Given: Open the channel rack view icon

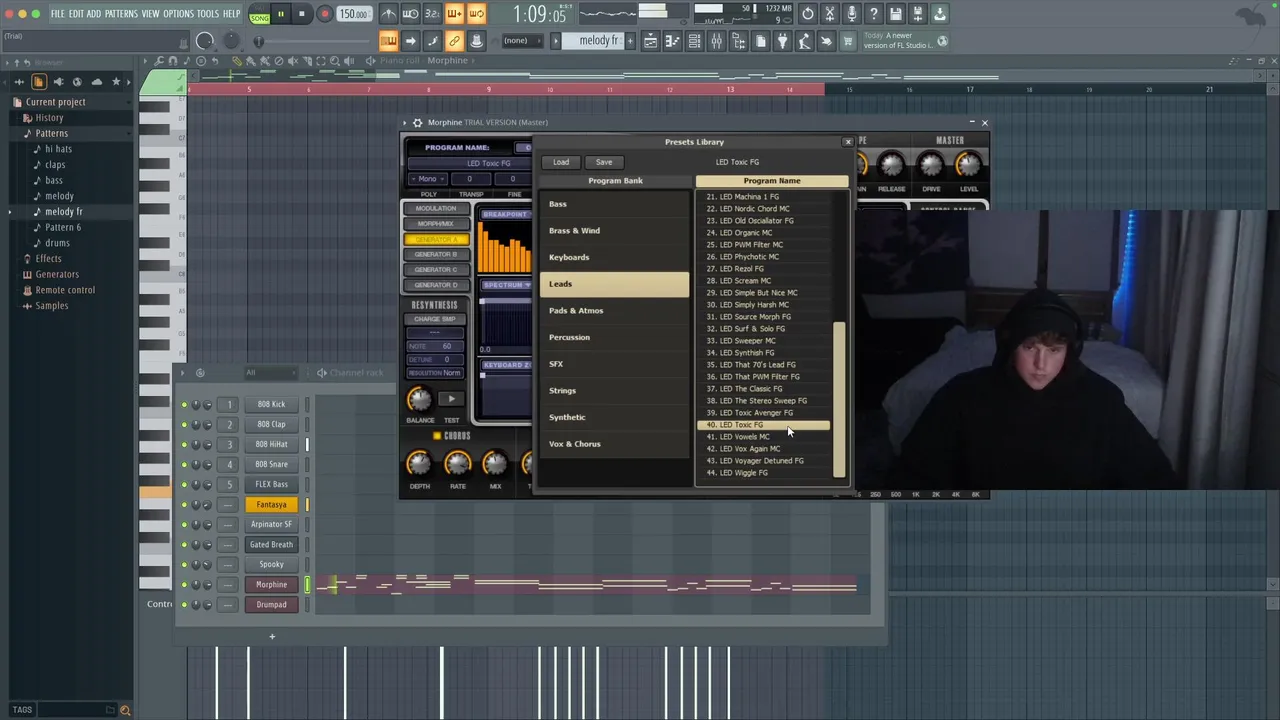Looking at the screenshot, I should (694, 41).
